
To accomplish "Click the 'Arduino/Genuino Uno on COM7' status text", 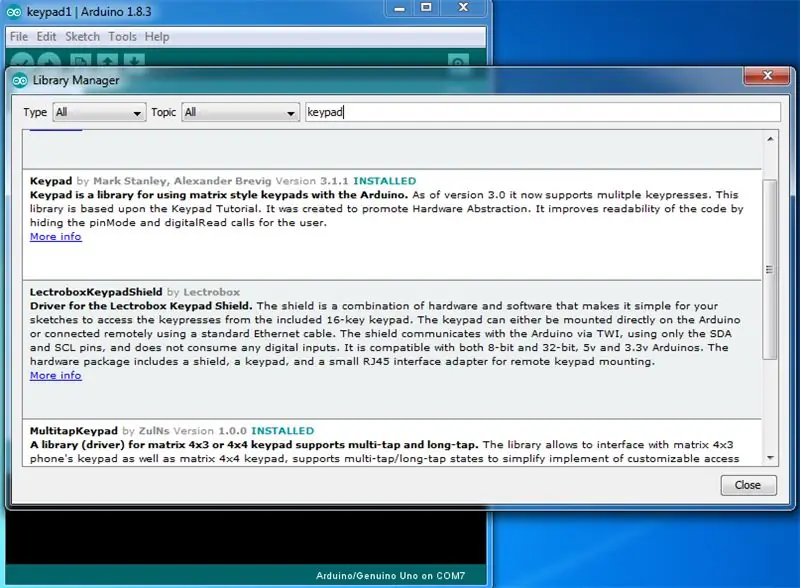I will tap(390, 576).
